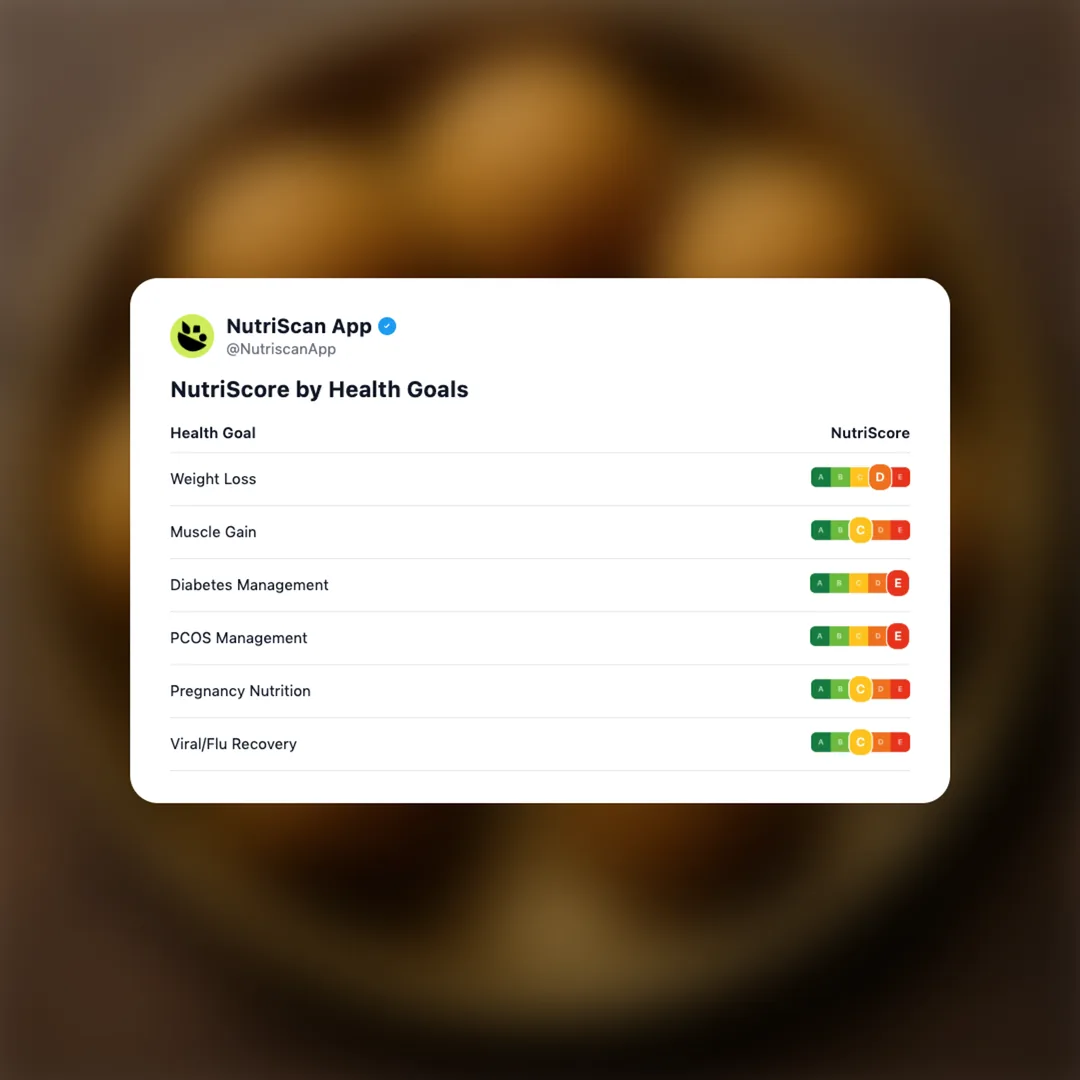Screen dimensions: 1080x1080
Task: Select the Weight Loss row label
Action: pyautogui.click(x=213, y=479)
